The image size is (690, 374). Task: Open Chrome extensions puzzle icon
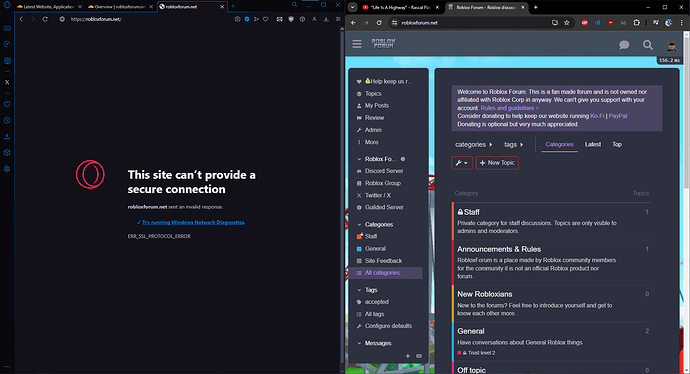(x=636, y=23)
